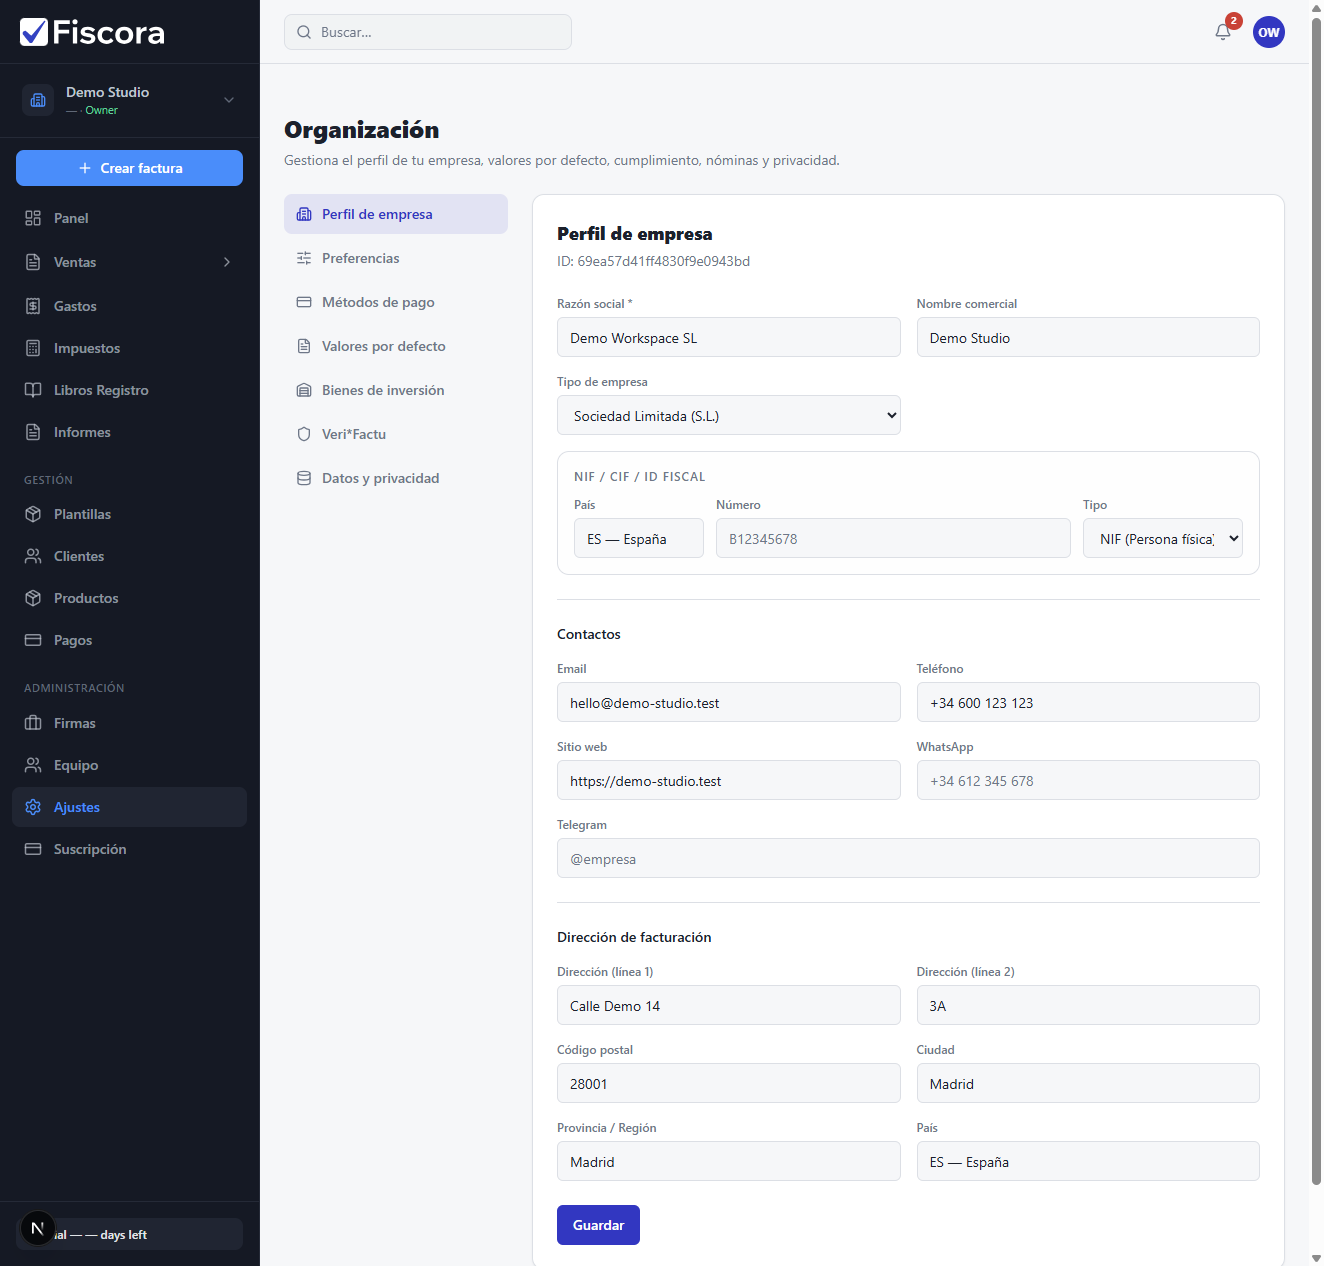Viewport: 1324px width, 1266px height.
Task: Click the Firmas icon in sidebar
Action: click(33, 723)
